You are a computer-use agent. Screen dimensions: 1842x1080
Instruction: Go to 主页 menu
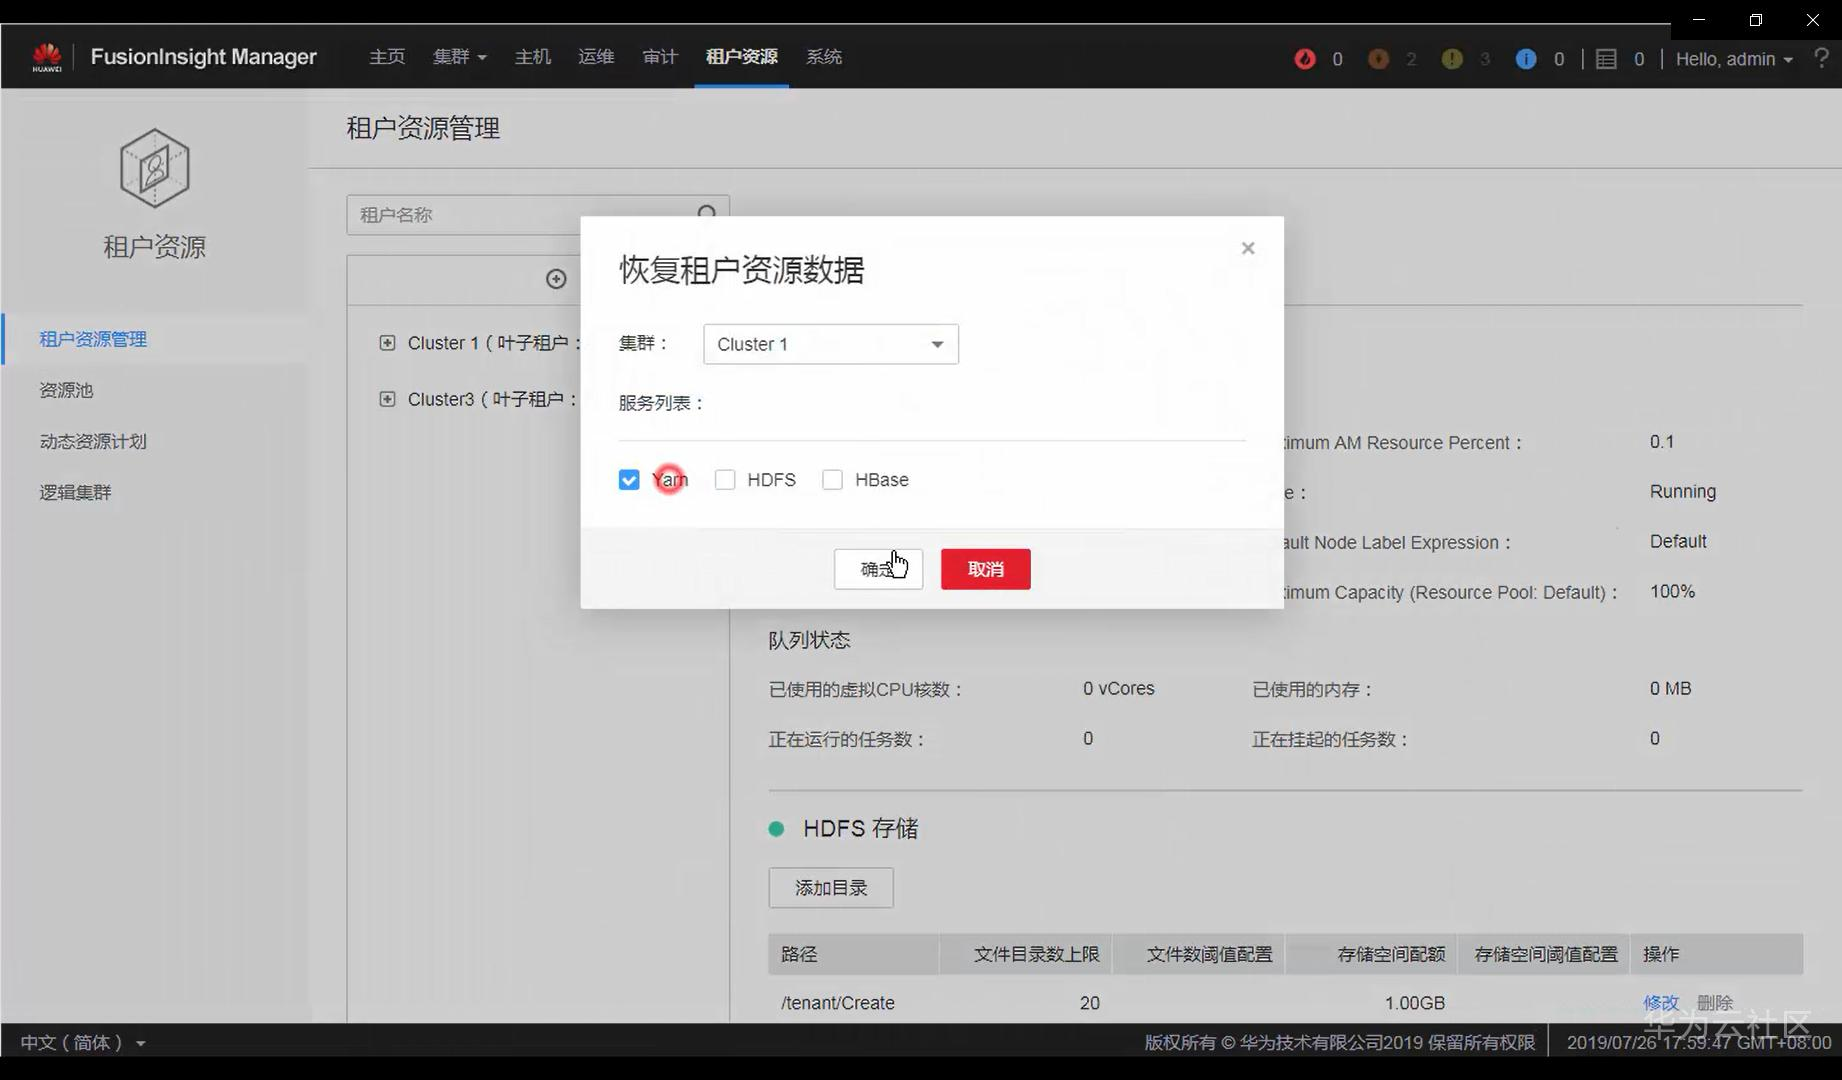tap(387, 57)
